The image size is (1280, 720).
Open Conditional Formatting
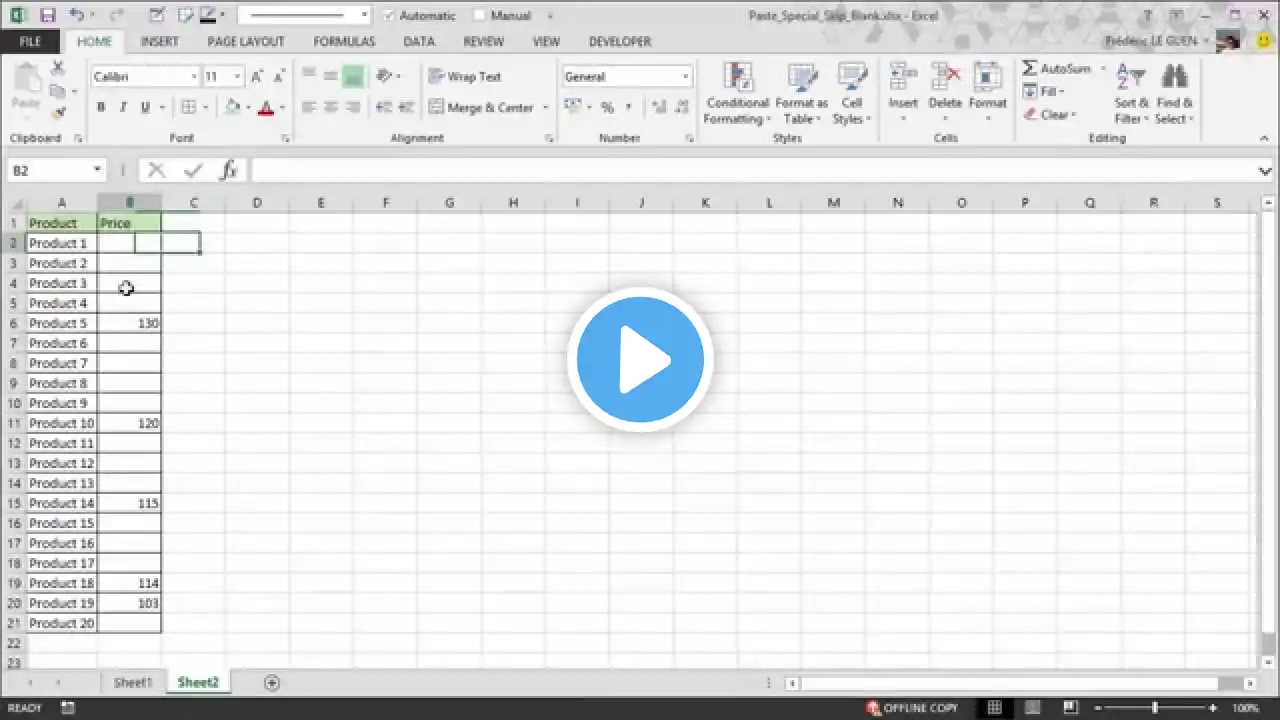tap(736, 94)
